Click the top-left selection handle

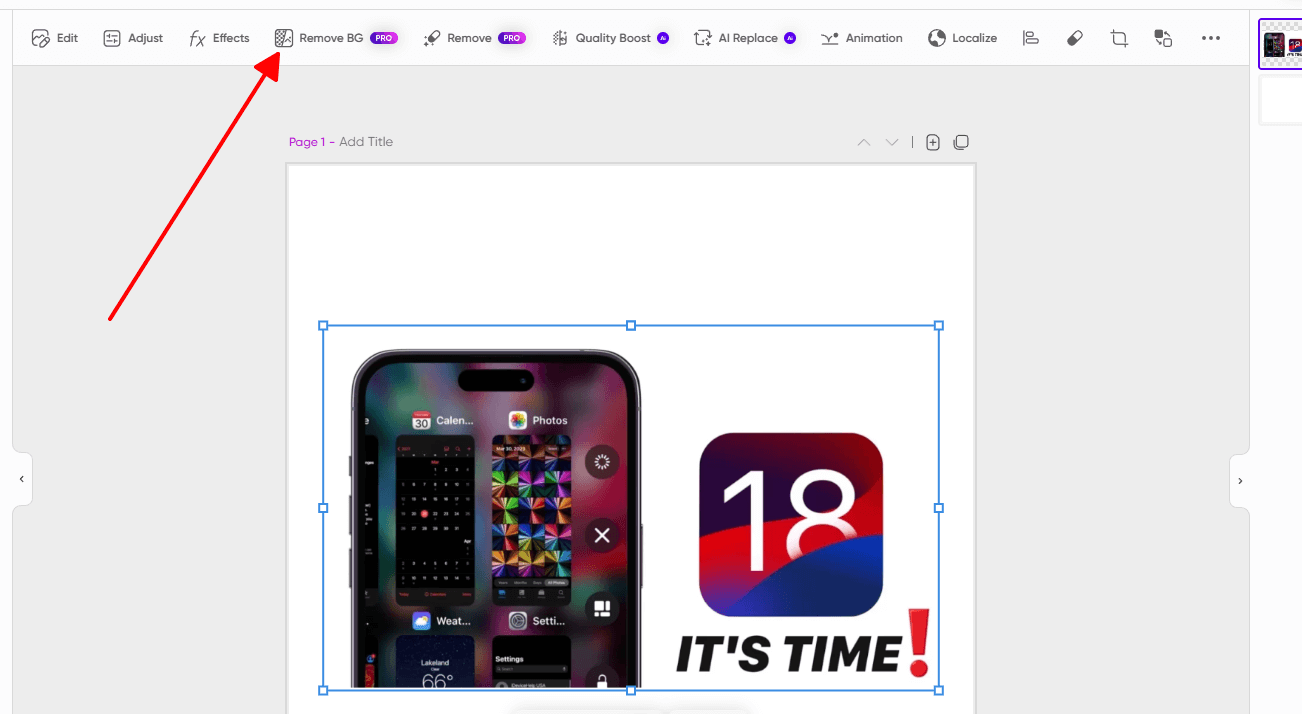tap(323, 326)
